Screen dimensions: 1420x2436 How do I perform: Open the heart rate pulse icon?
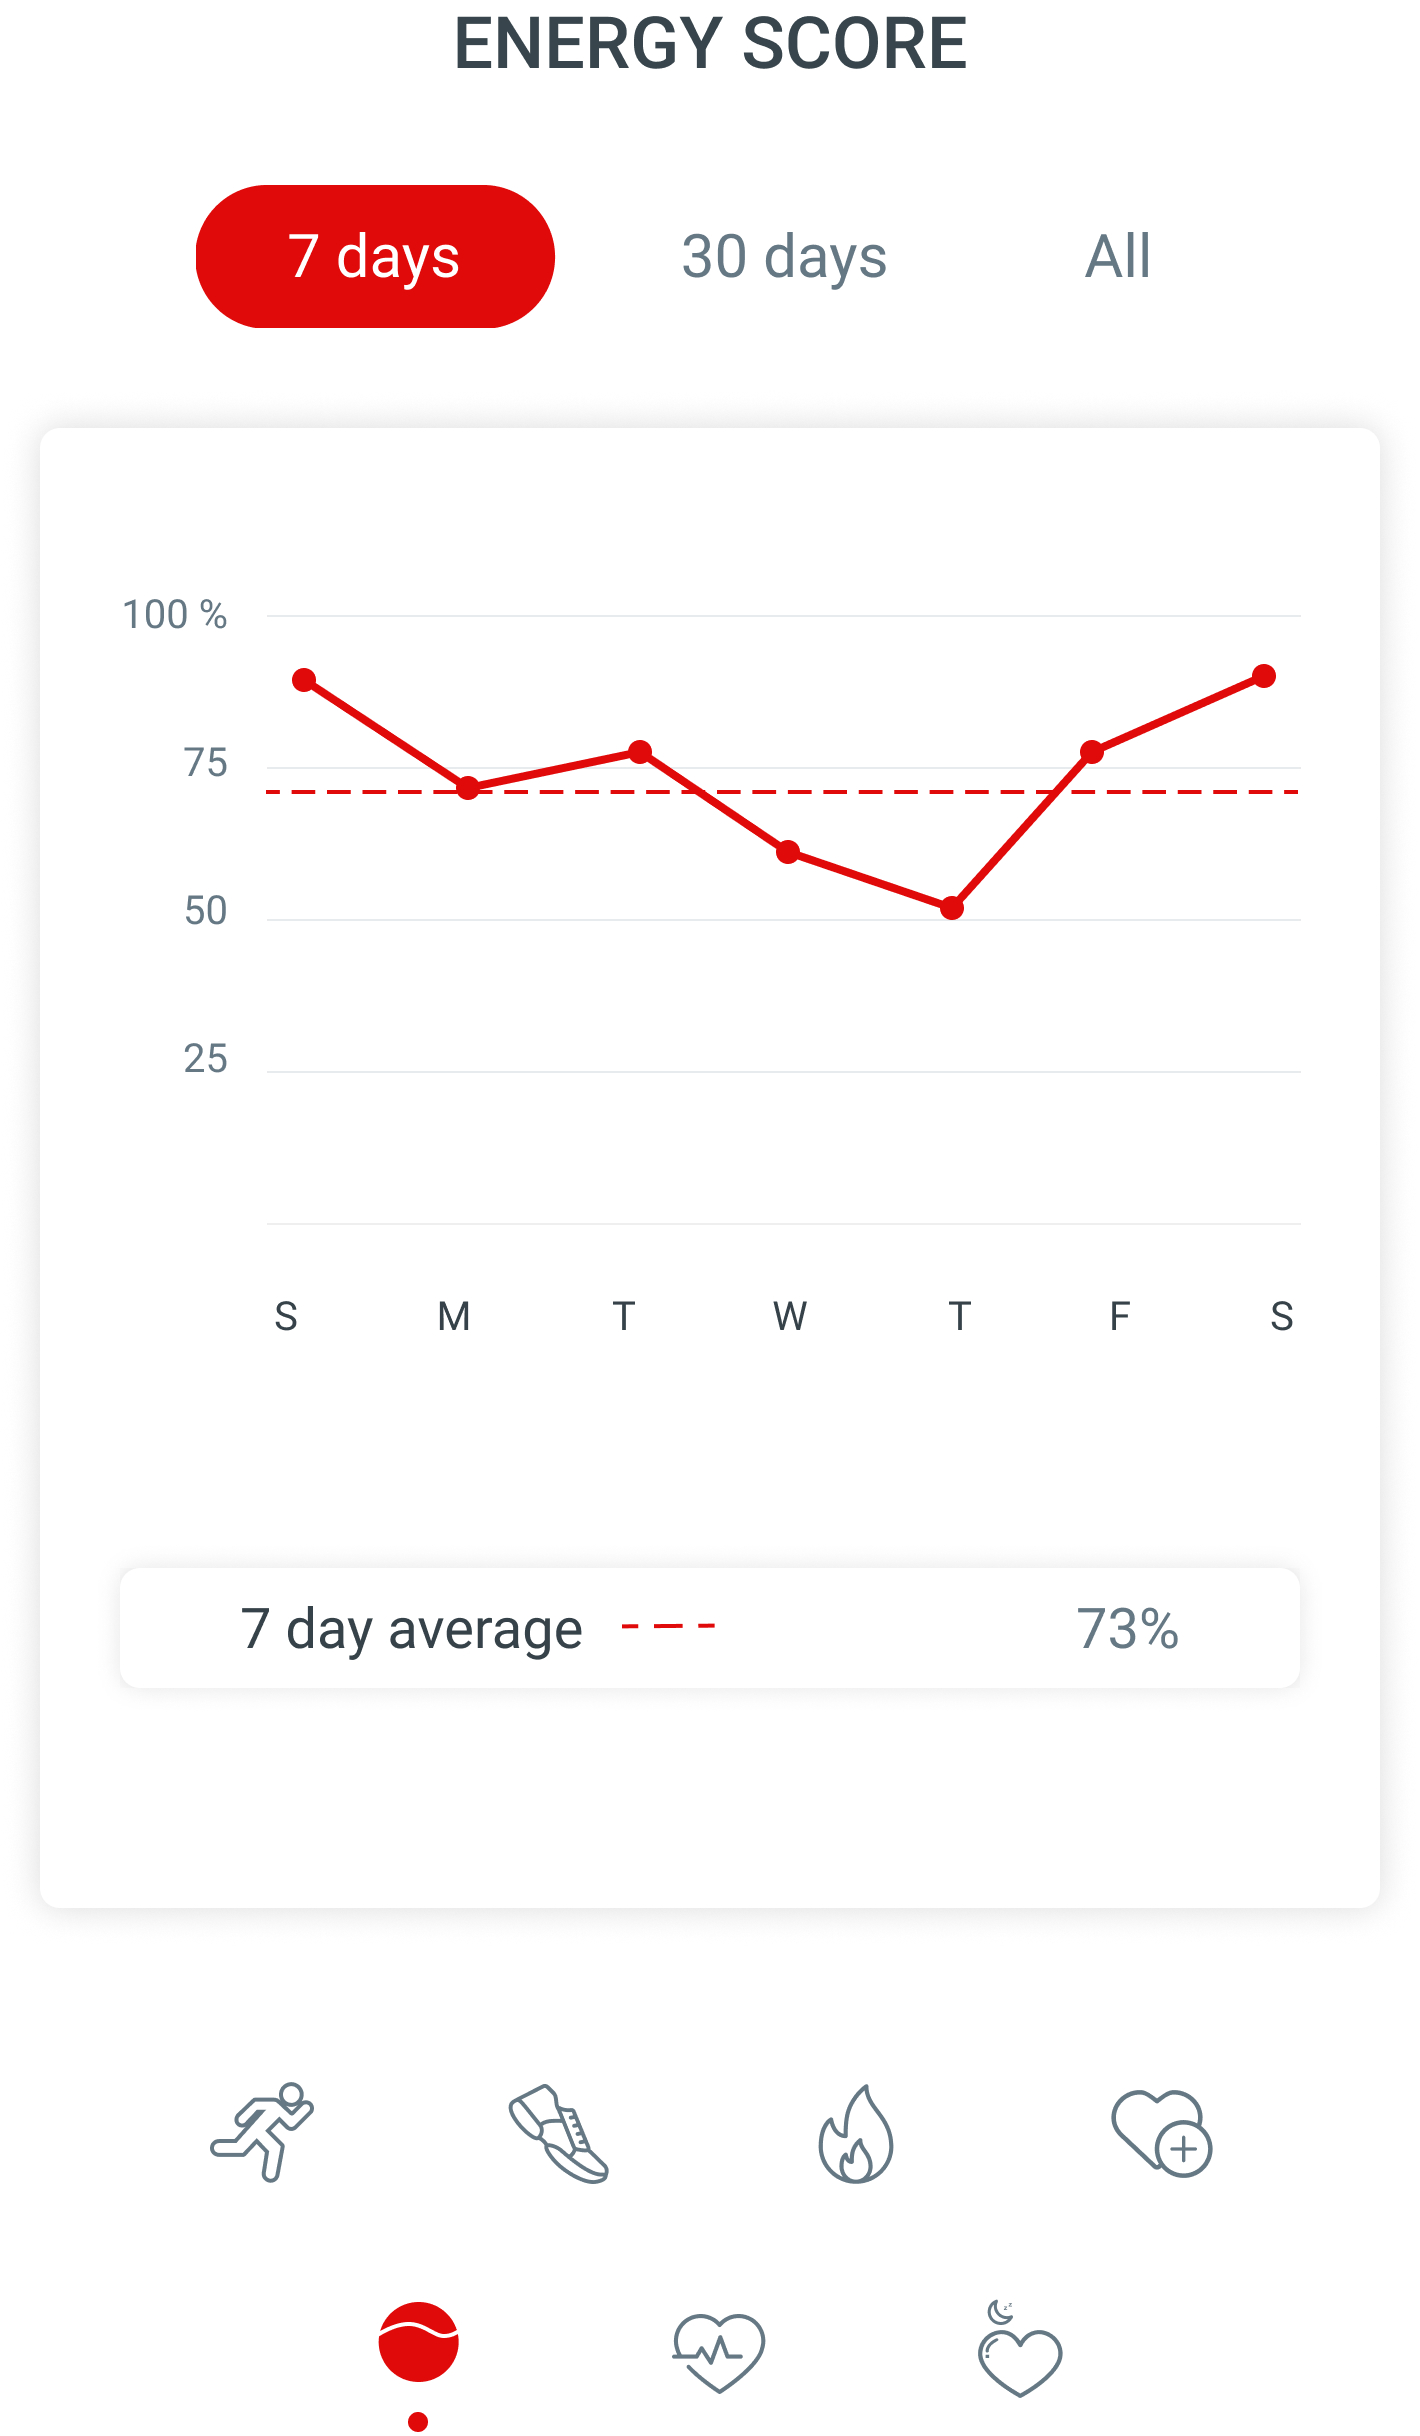point(718,2352)
